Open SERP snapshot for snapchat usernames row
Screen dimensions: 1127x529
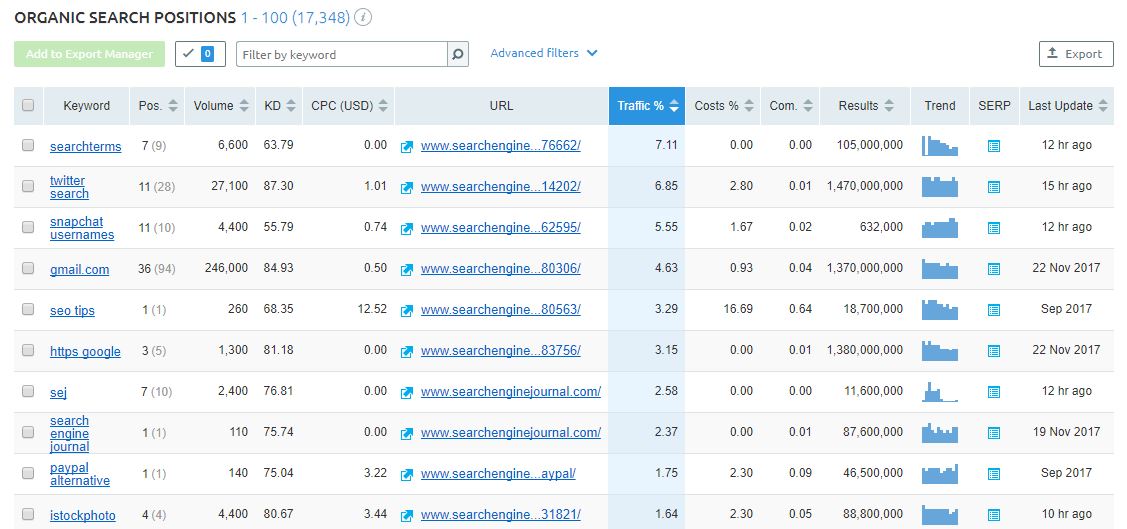993,228
